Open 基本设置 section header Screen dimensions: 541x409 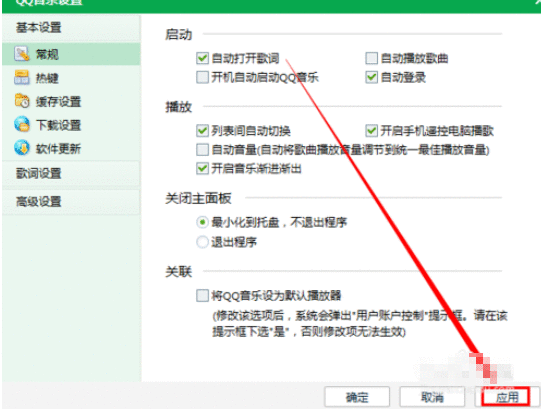[71, 28]
